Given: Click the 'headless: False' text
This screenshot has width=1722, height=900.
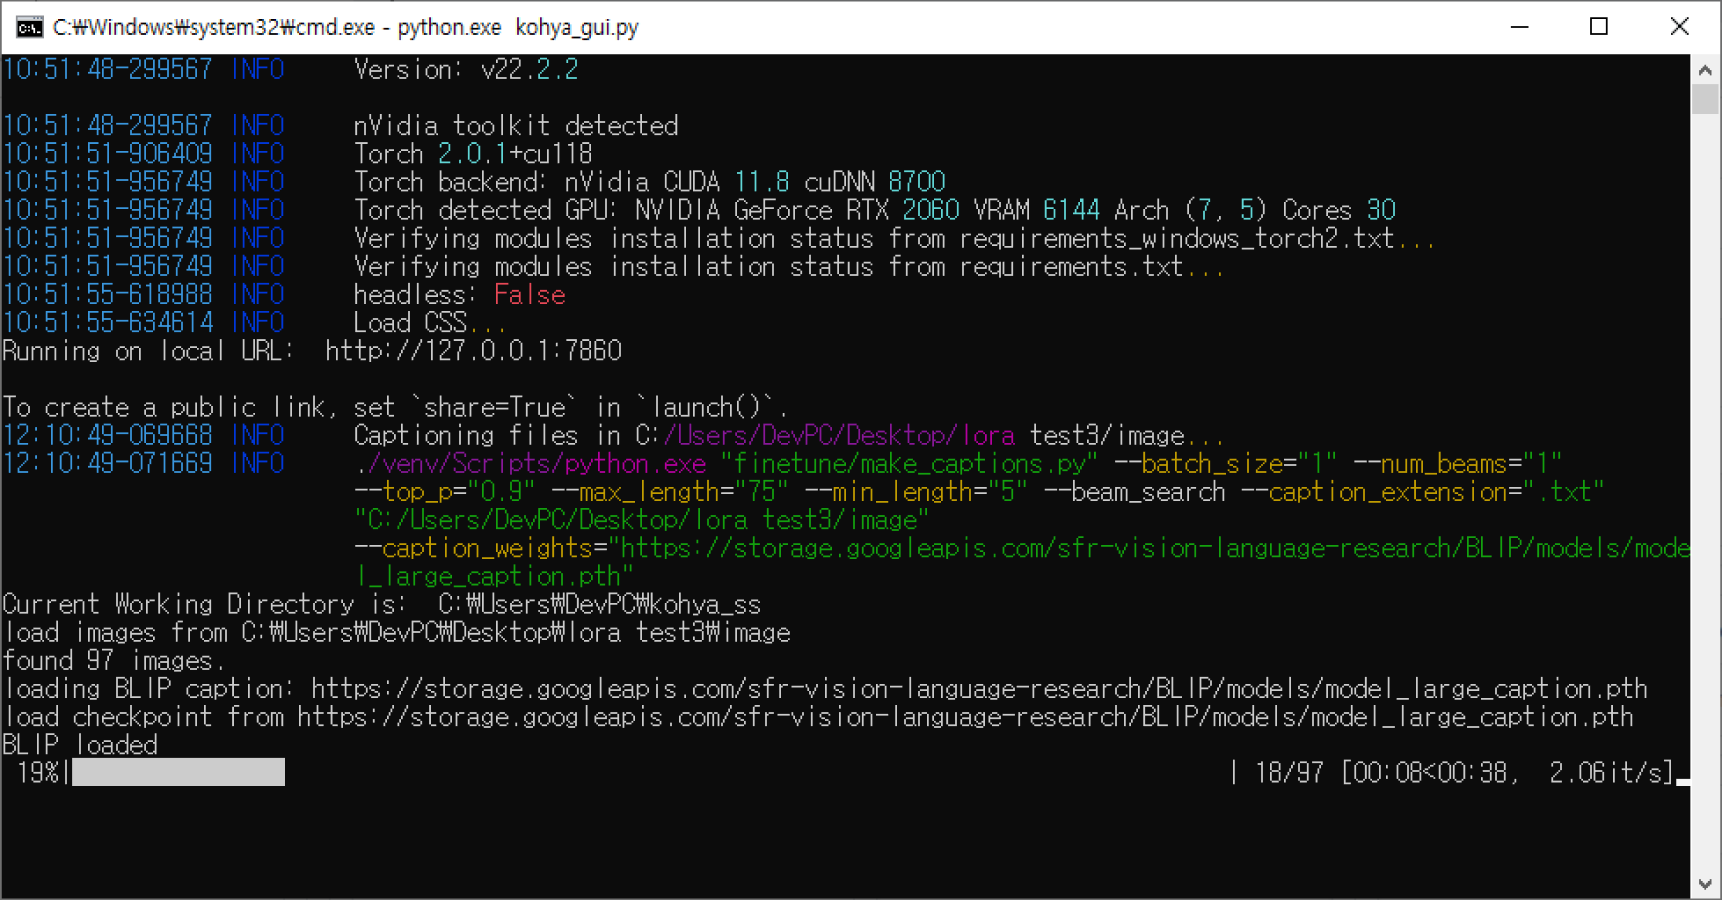Looking at the screenshot, I should coord(460,295).
